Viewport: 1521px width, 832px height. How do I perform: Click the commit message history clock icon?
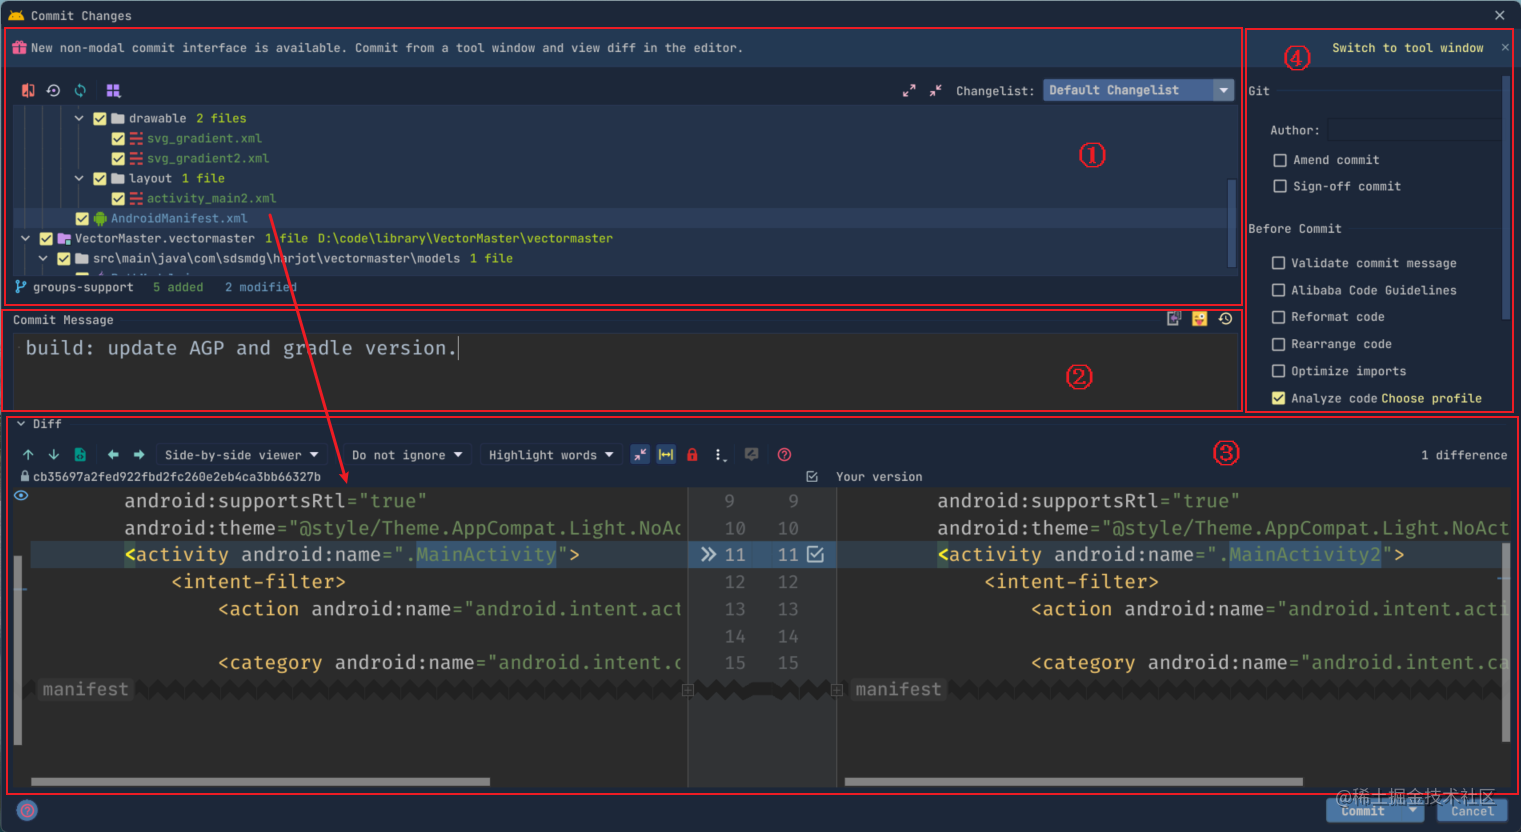pyautogui.click(x=1225, y=318)
